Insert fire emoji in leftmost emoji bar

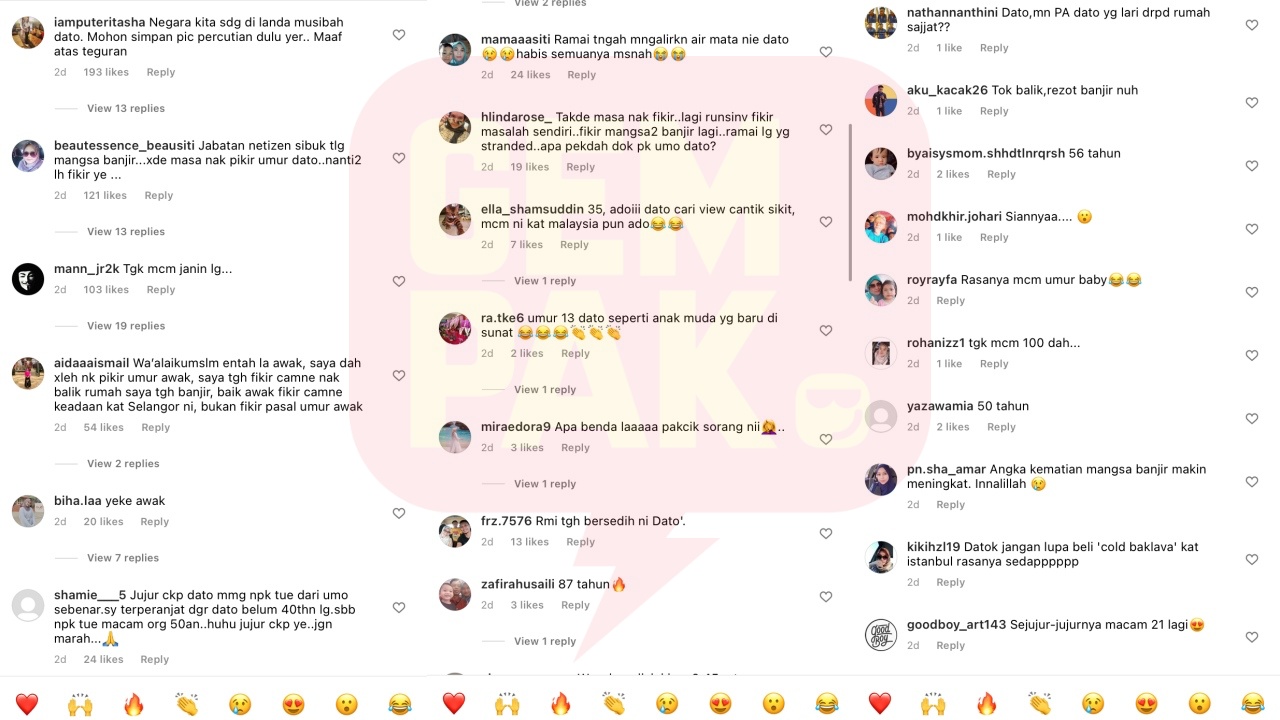134,704
